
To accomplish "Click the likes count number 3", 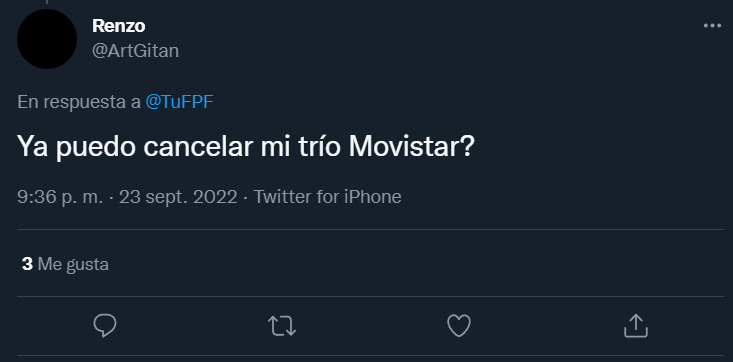I will point(27,264).
